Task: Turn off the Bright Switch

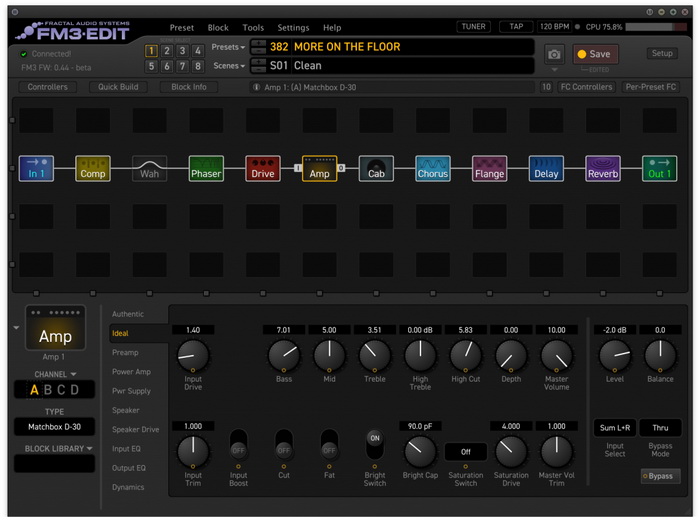Action: 375,445
